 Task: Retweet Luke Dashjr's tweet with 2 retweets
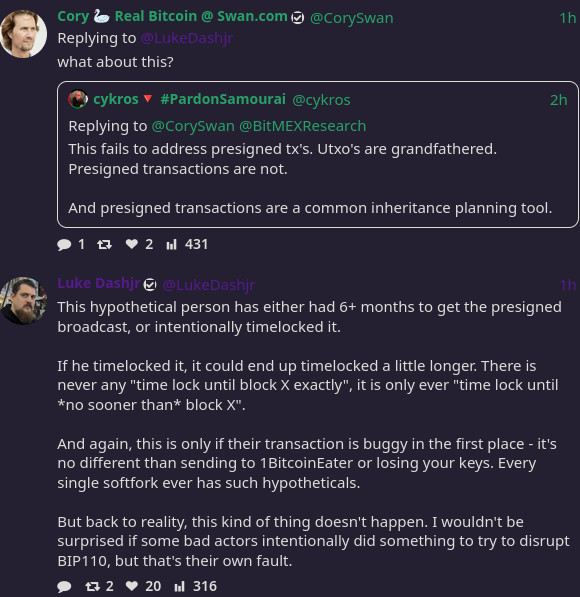93,586
